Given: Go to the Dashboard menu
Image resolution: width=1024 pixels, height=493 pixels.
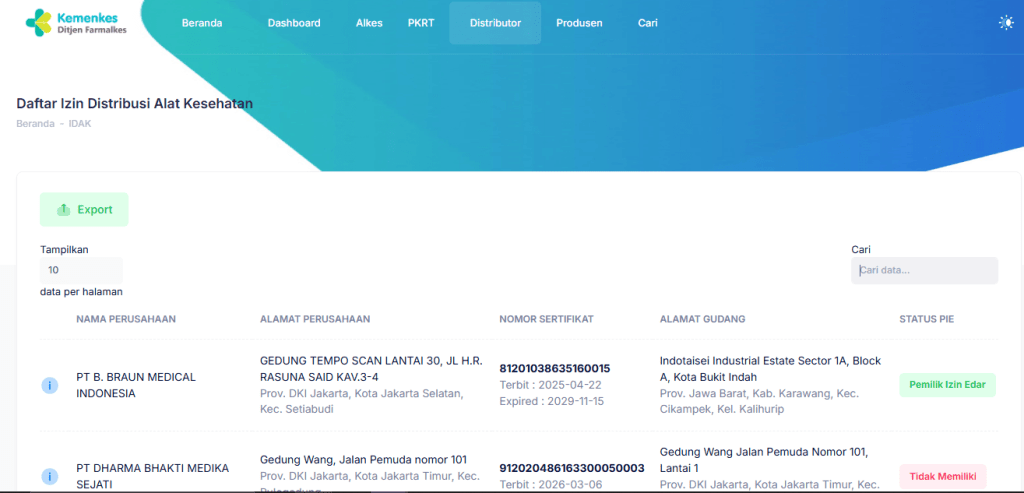Looking at the screenshot, I should coord(294,23).
